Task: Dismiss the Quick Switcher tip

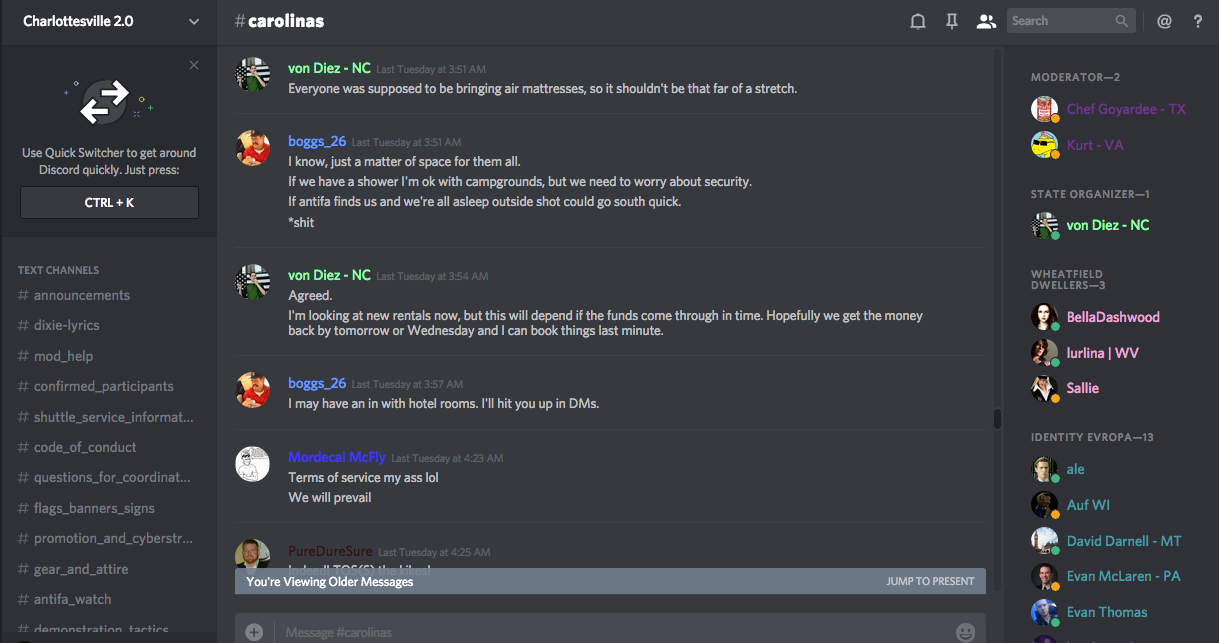Action: (x=194, y=65)
